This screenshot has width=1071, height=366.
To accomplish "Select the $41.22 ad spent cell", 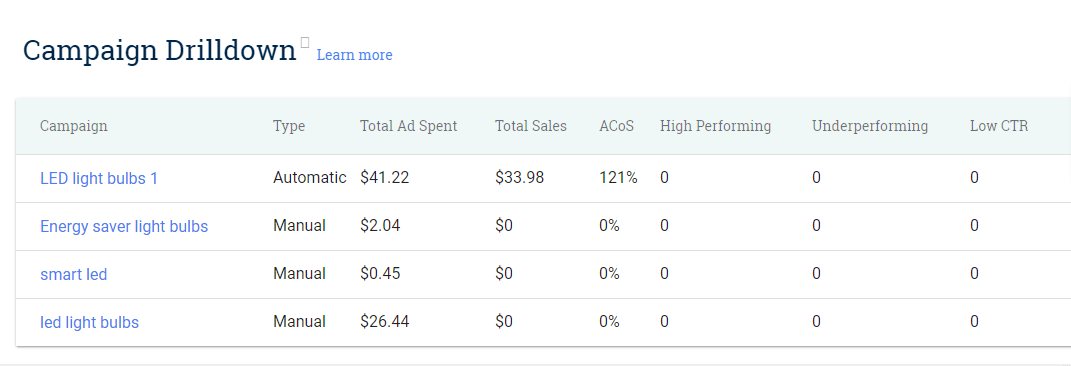I will (x=385, y=178).
